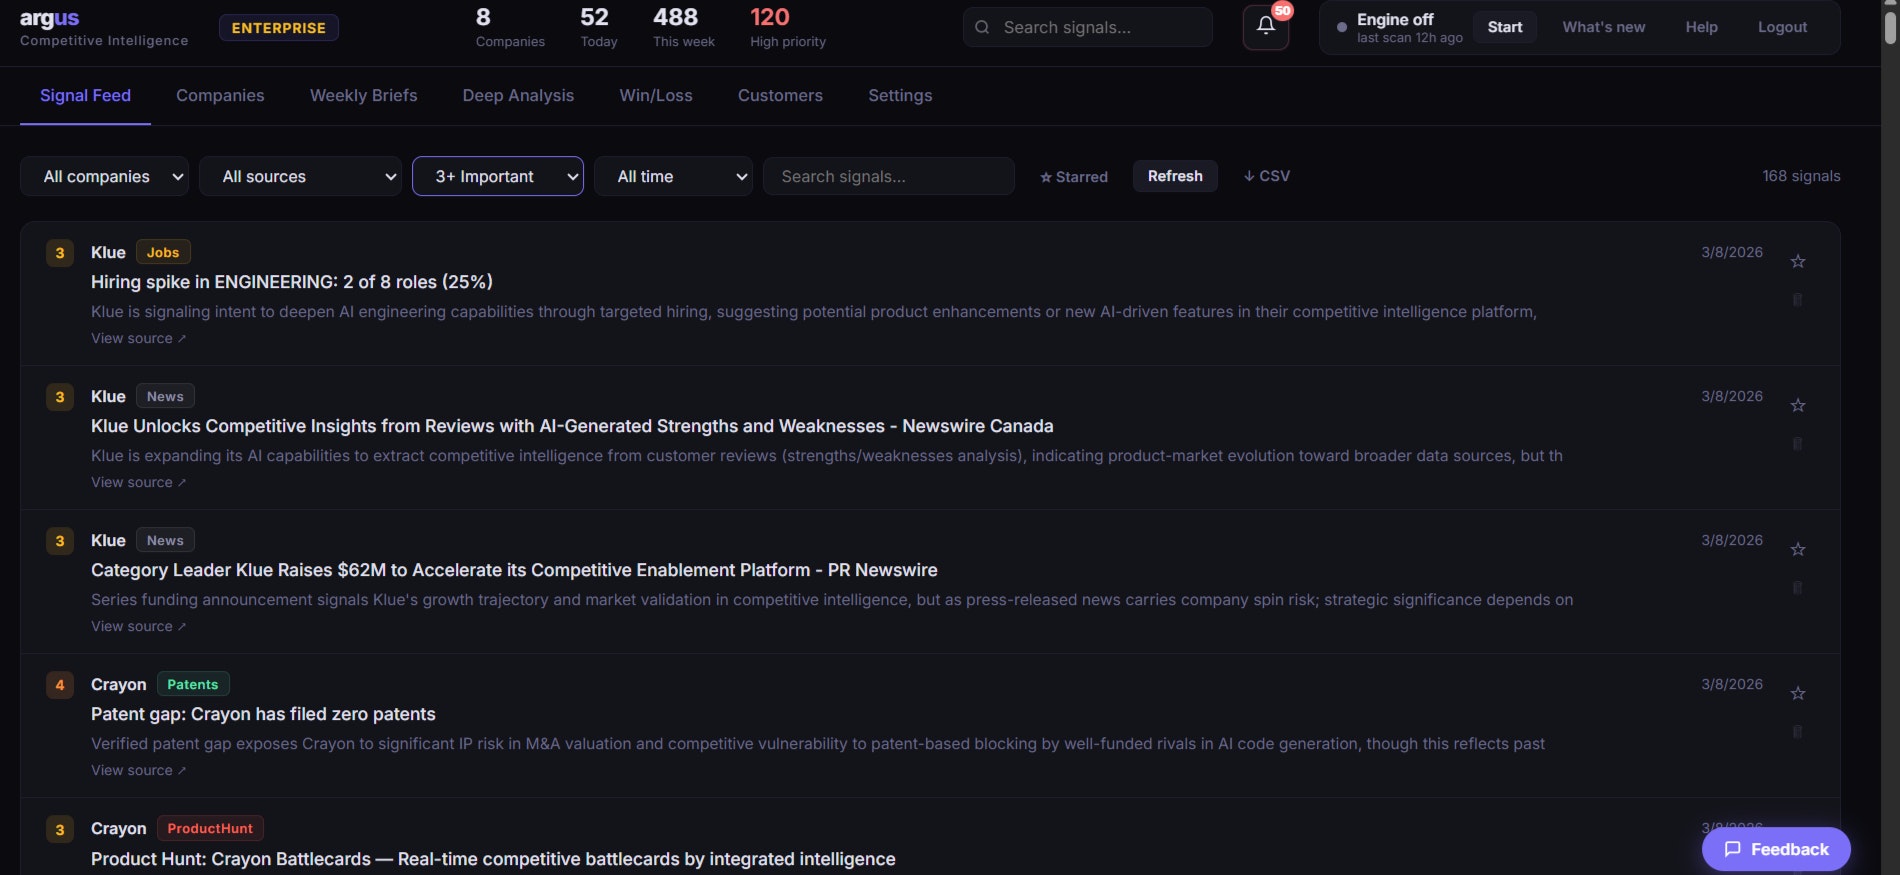Open the 'Category Leader Klue Raises $62M' headline
1900x875 pixels.
click(x=514, y=570)
